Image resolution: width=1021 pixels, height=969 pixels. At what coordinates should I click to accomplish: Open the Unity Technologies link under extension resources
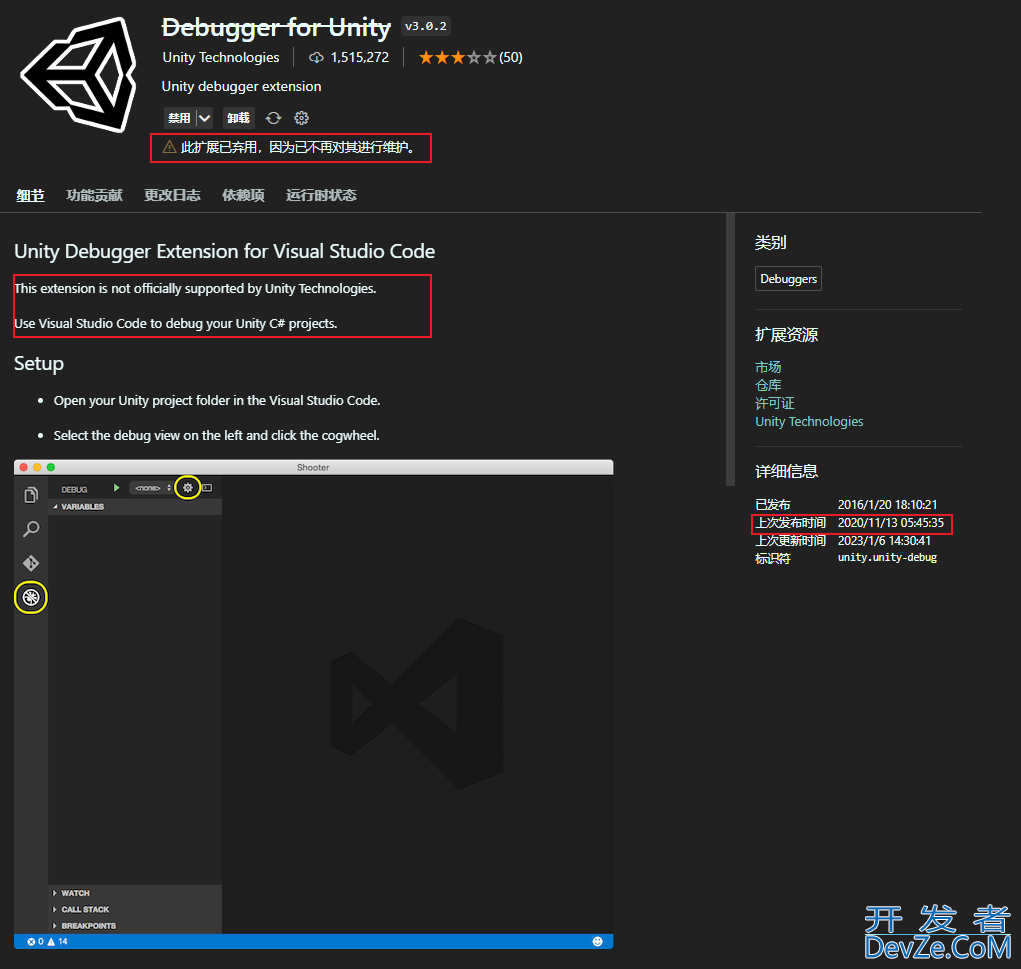(809, 421)
